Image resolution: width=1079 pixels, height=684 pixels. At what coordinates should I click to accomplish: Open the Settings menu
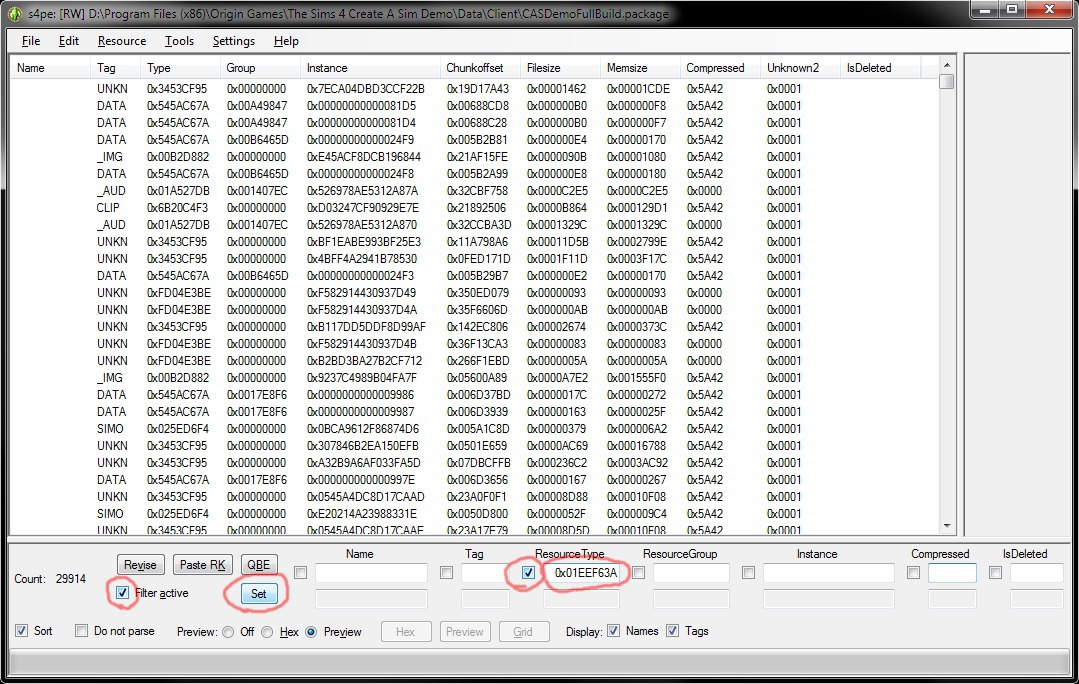coord(233,41)
